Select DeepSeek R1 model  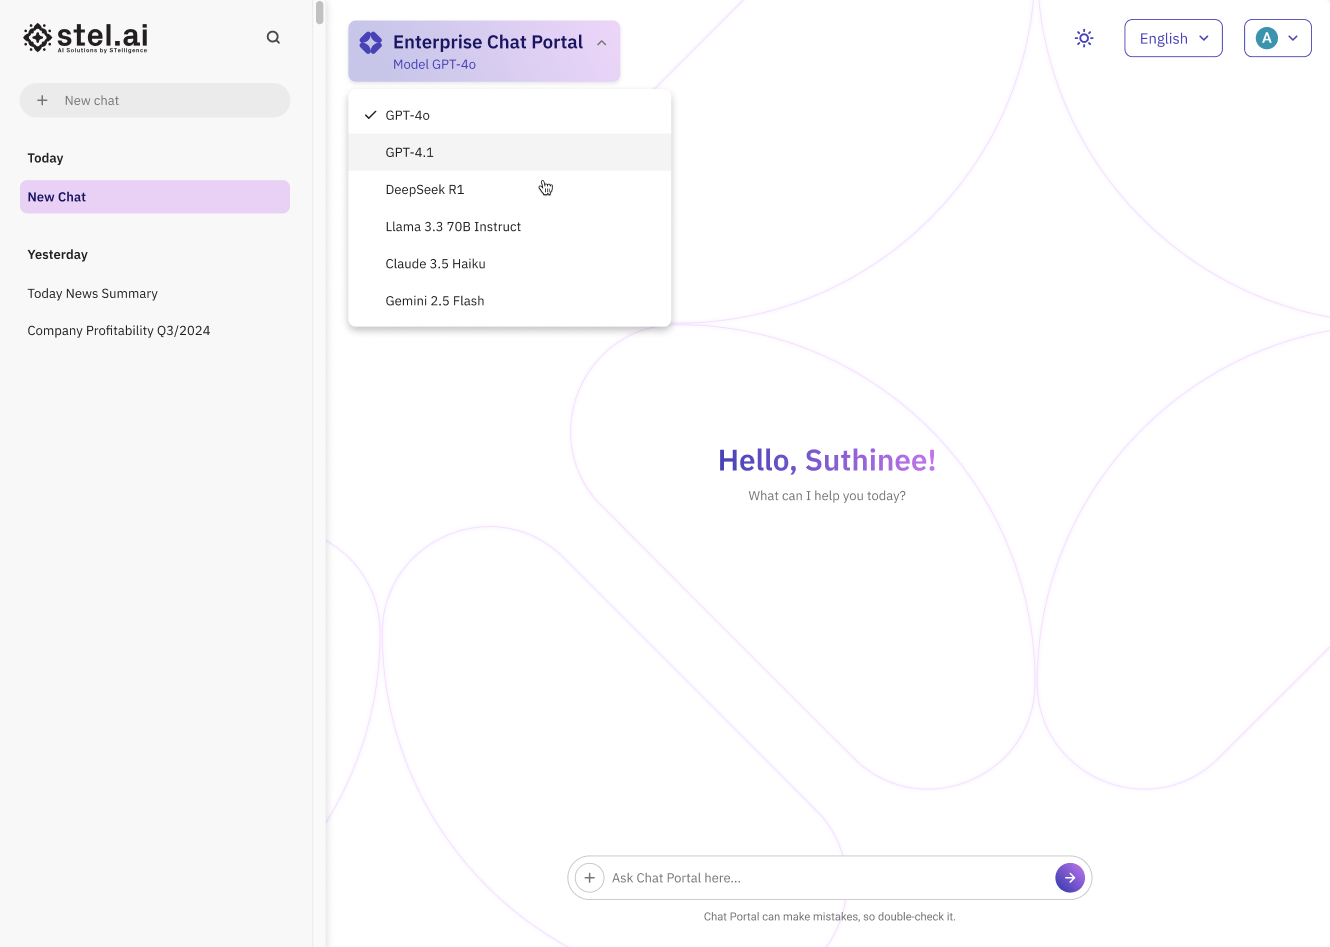(425, 190)
